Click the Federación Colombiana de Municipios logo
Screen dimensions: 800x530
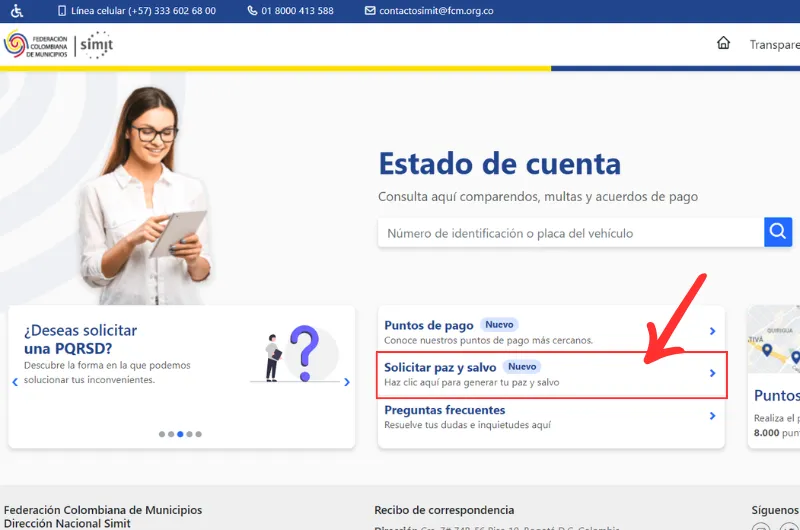pyautogui.click(x=36, y=45)
